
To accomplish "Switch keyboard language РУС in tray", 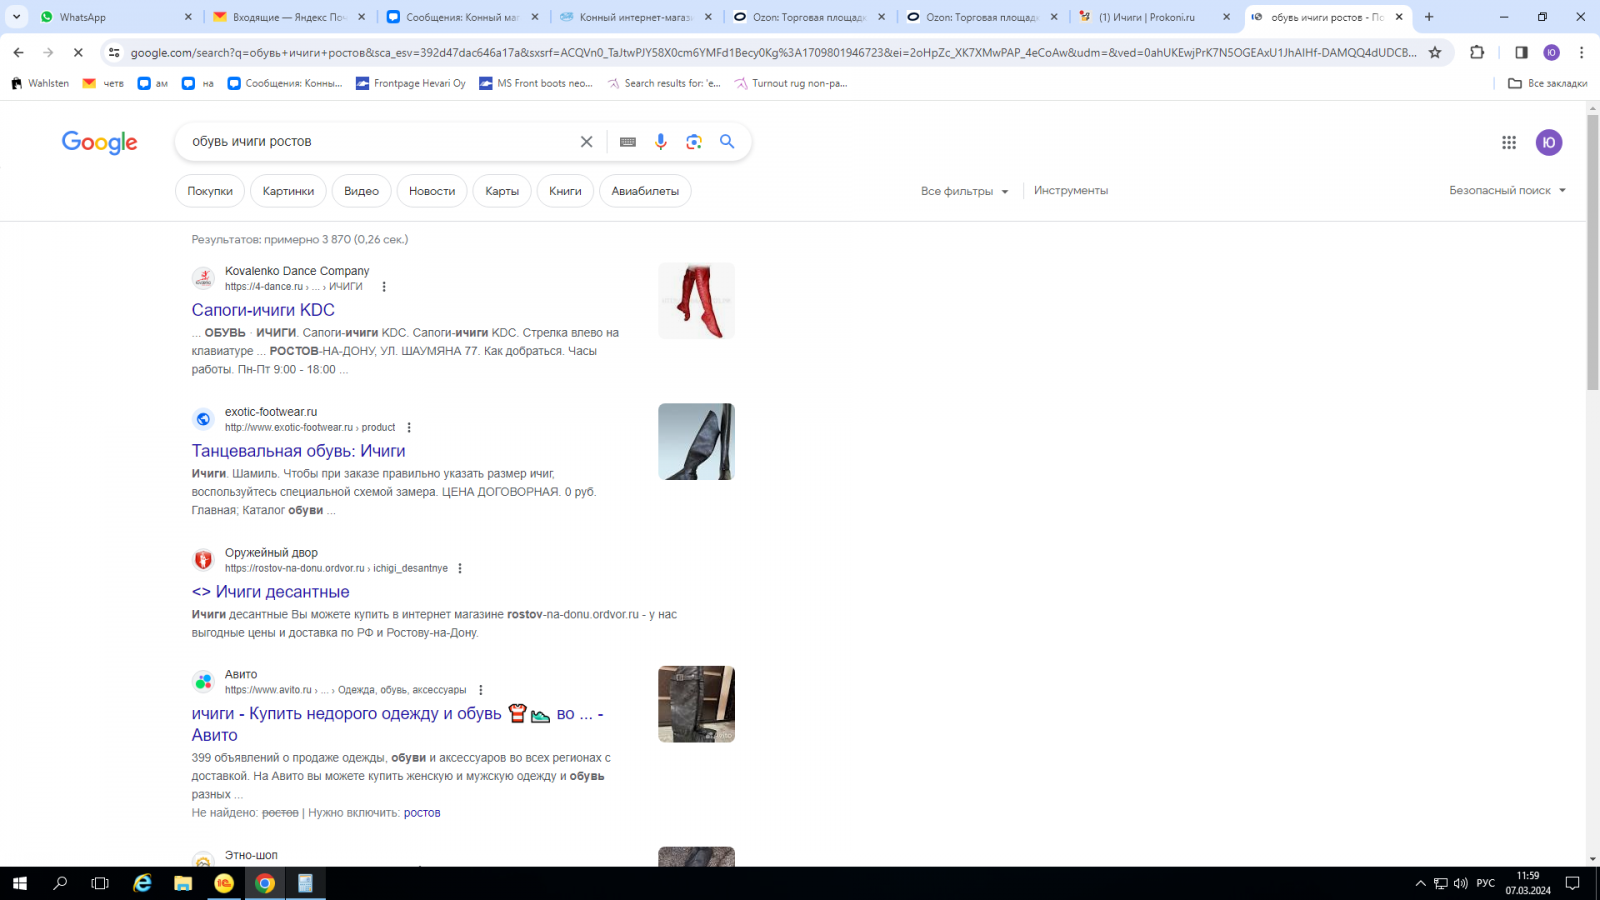I will coord(1486,883).
